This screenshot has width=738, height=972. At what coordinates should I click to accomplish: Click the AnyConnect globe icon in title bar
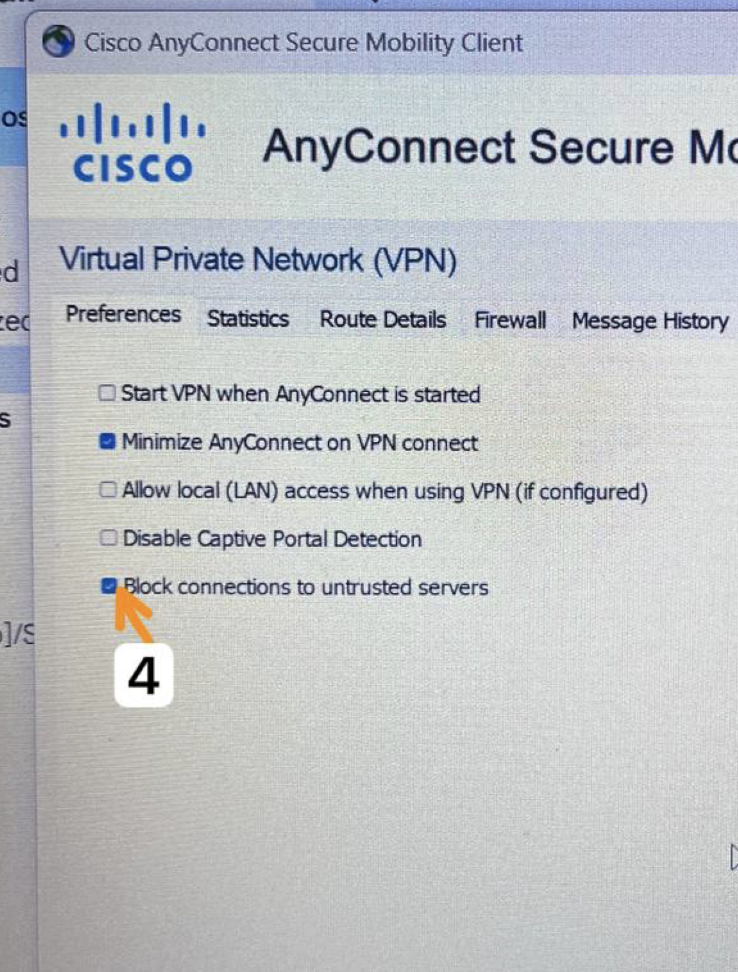point(59,42)
